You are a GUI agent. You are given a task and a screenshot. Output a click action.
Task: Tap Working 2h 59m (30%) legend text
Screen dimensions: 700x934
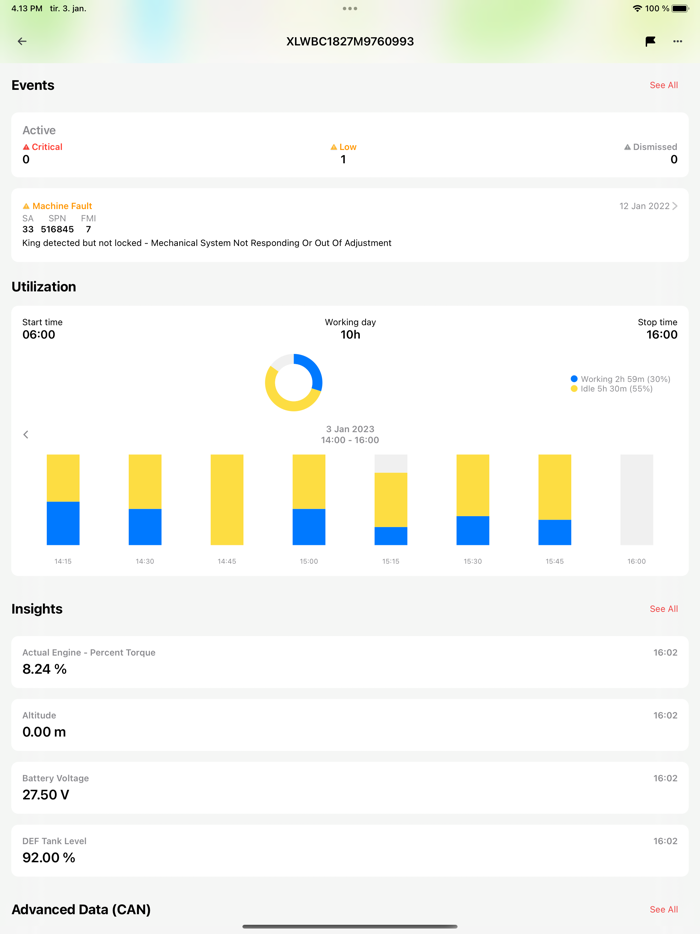[626, 379]
